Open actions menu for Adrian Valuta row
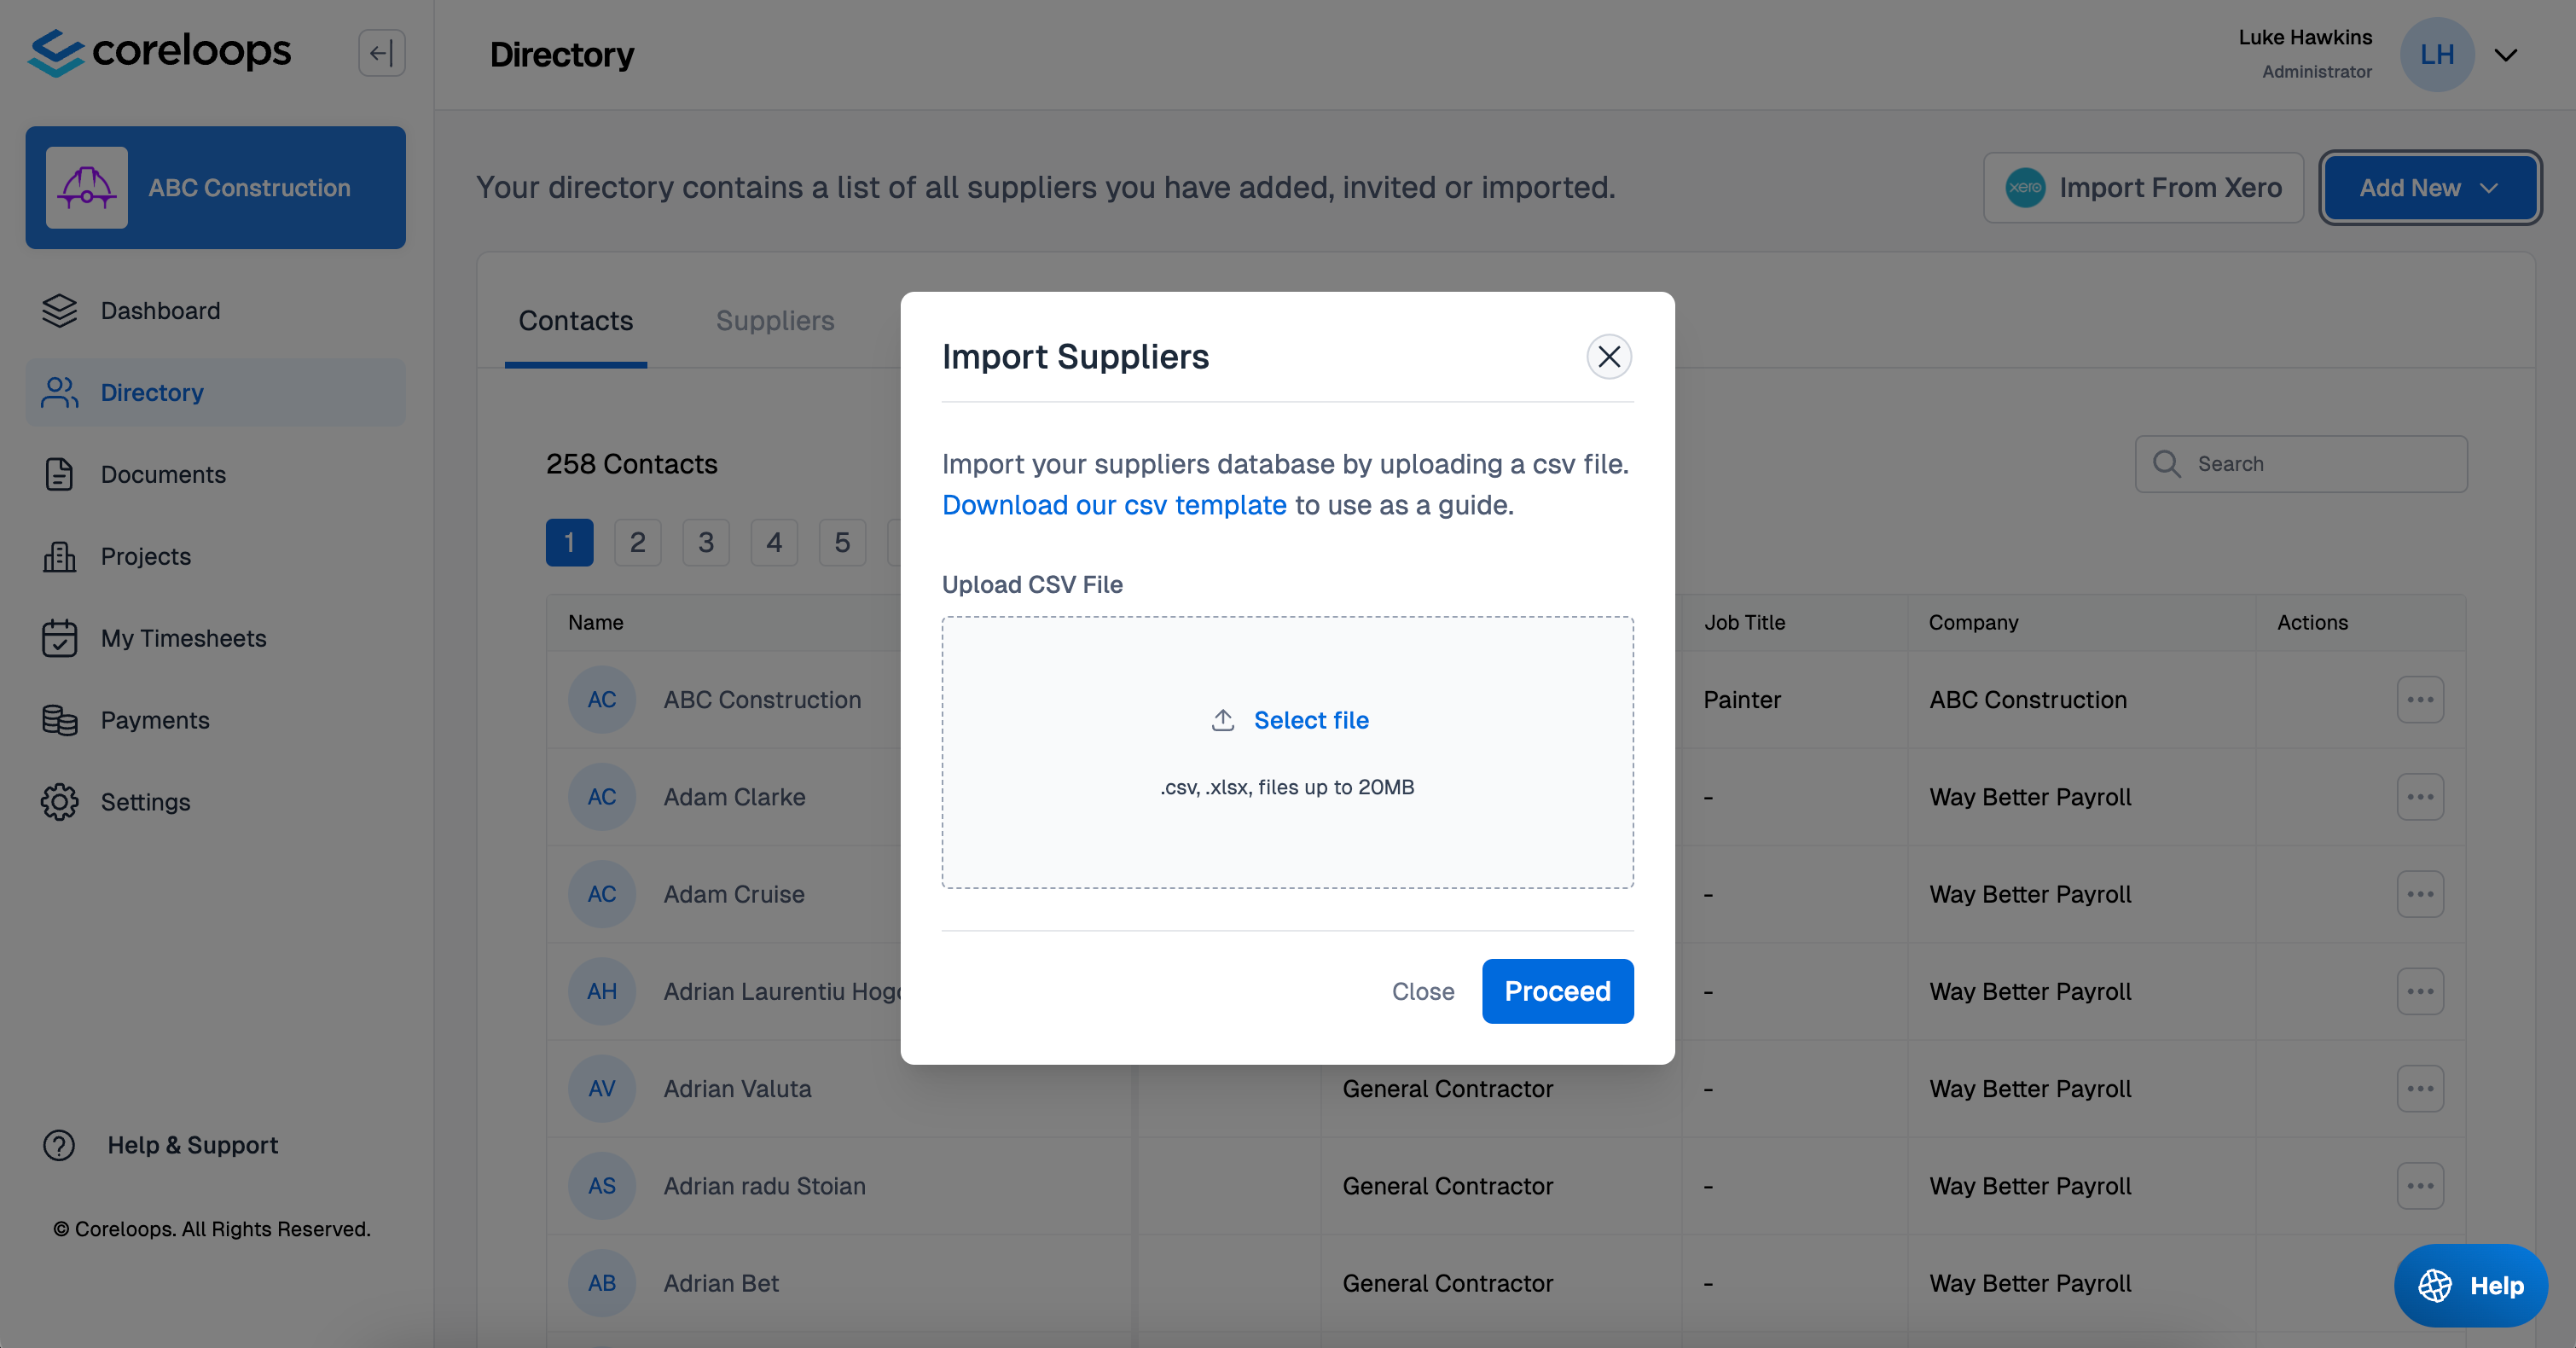Image resolution: width=2576 pixels, height=1348 pixels. click(2420, 1089)
